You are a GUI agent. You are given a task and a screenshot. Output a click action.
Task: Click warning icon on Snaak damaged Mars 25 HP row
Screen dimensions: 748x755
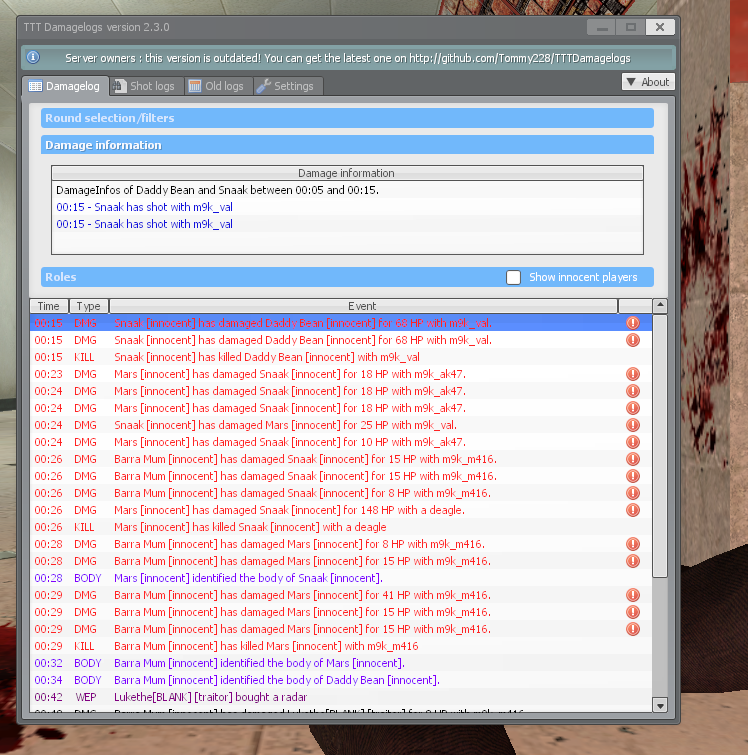click(x=632, y=425)
